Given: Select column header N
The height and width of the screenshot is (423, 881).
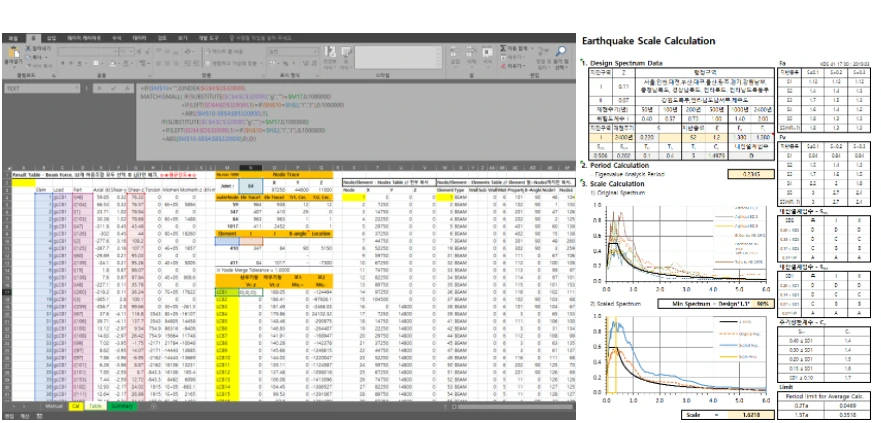Looking at the screenshot, I should pyautogui.click(x=251, y=167).
